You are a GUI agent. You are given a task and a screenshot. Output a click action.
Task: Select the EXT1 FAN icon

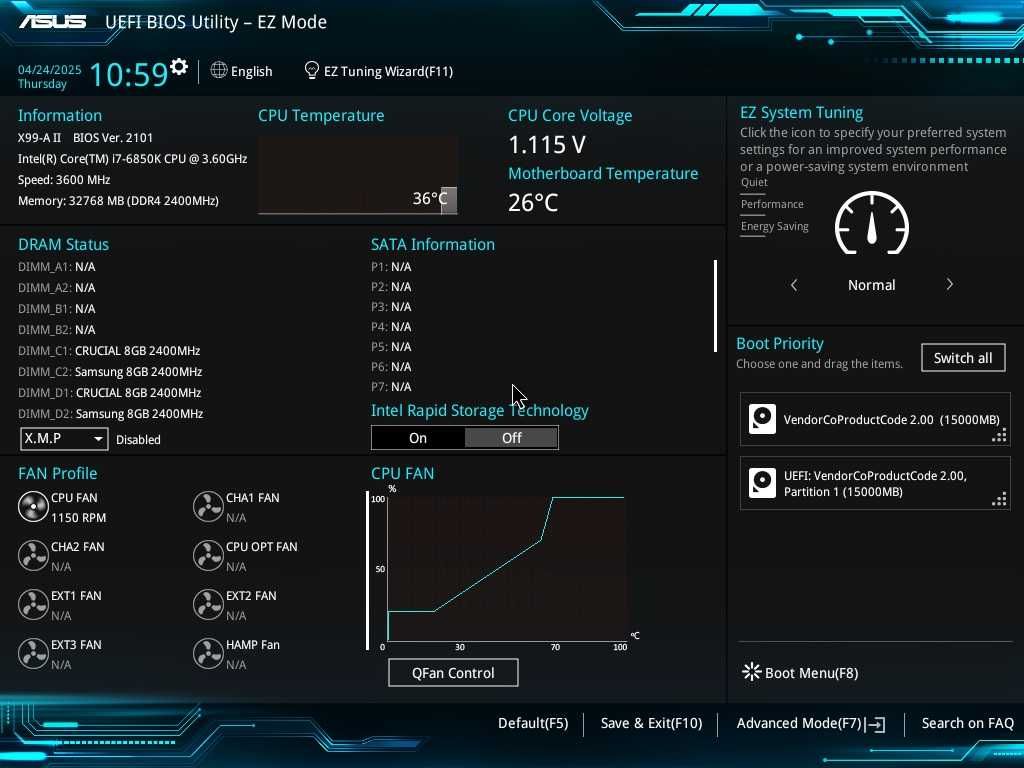33,605
